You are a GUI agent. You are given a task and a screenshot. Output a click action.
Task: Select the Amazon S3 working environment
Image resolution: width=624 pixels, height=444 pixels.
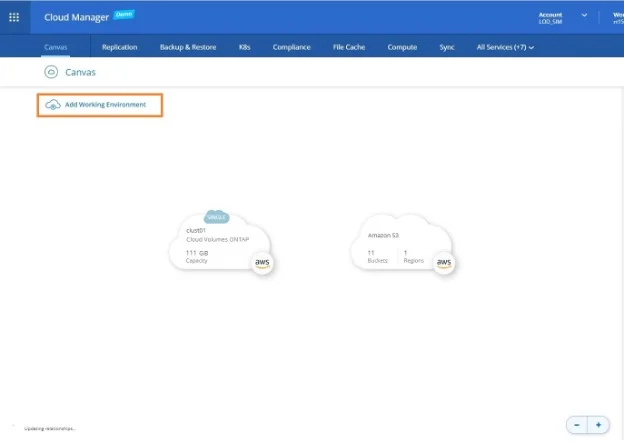[400, 245]
